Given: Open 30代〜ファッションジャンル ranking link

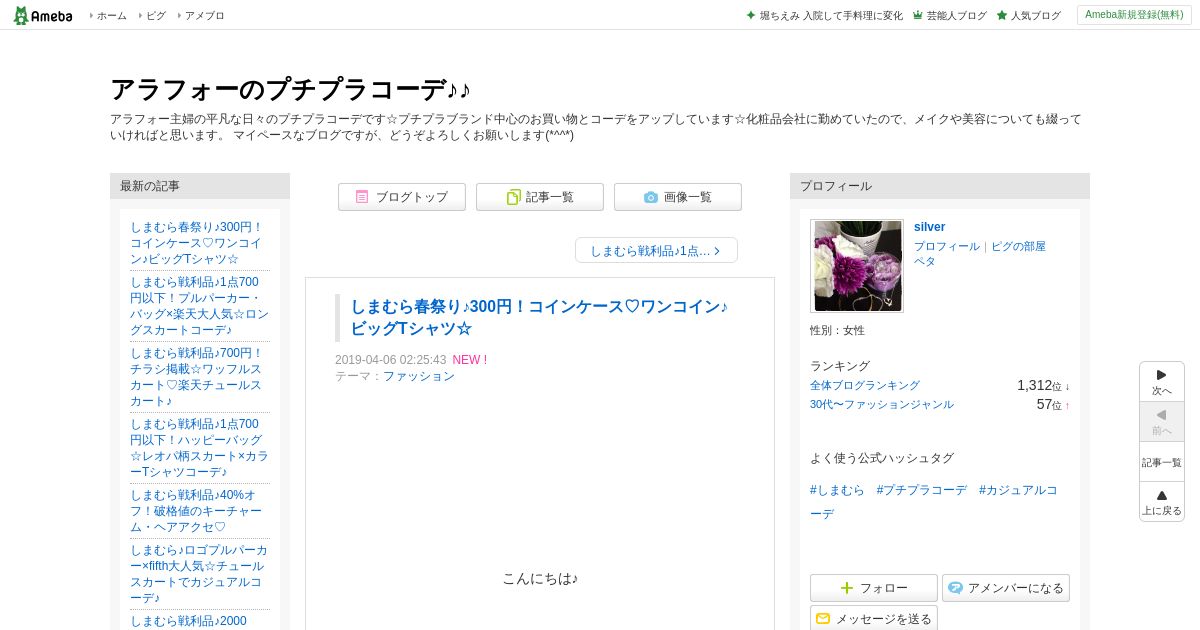Looking at the screenshot, I should tap(882, 404).
